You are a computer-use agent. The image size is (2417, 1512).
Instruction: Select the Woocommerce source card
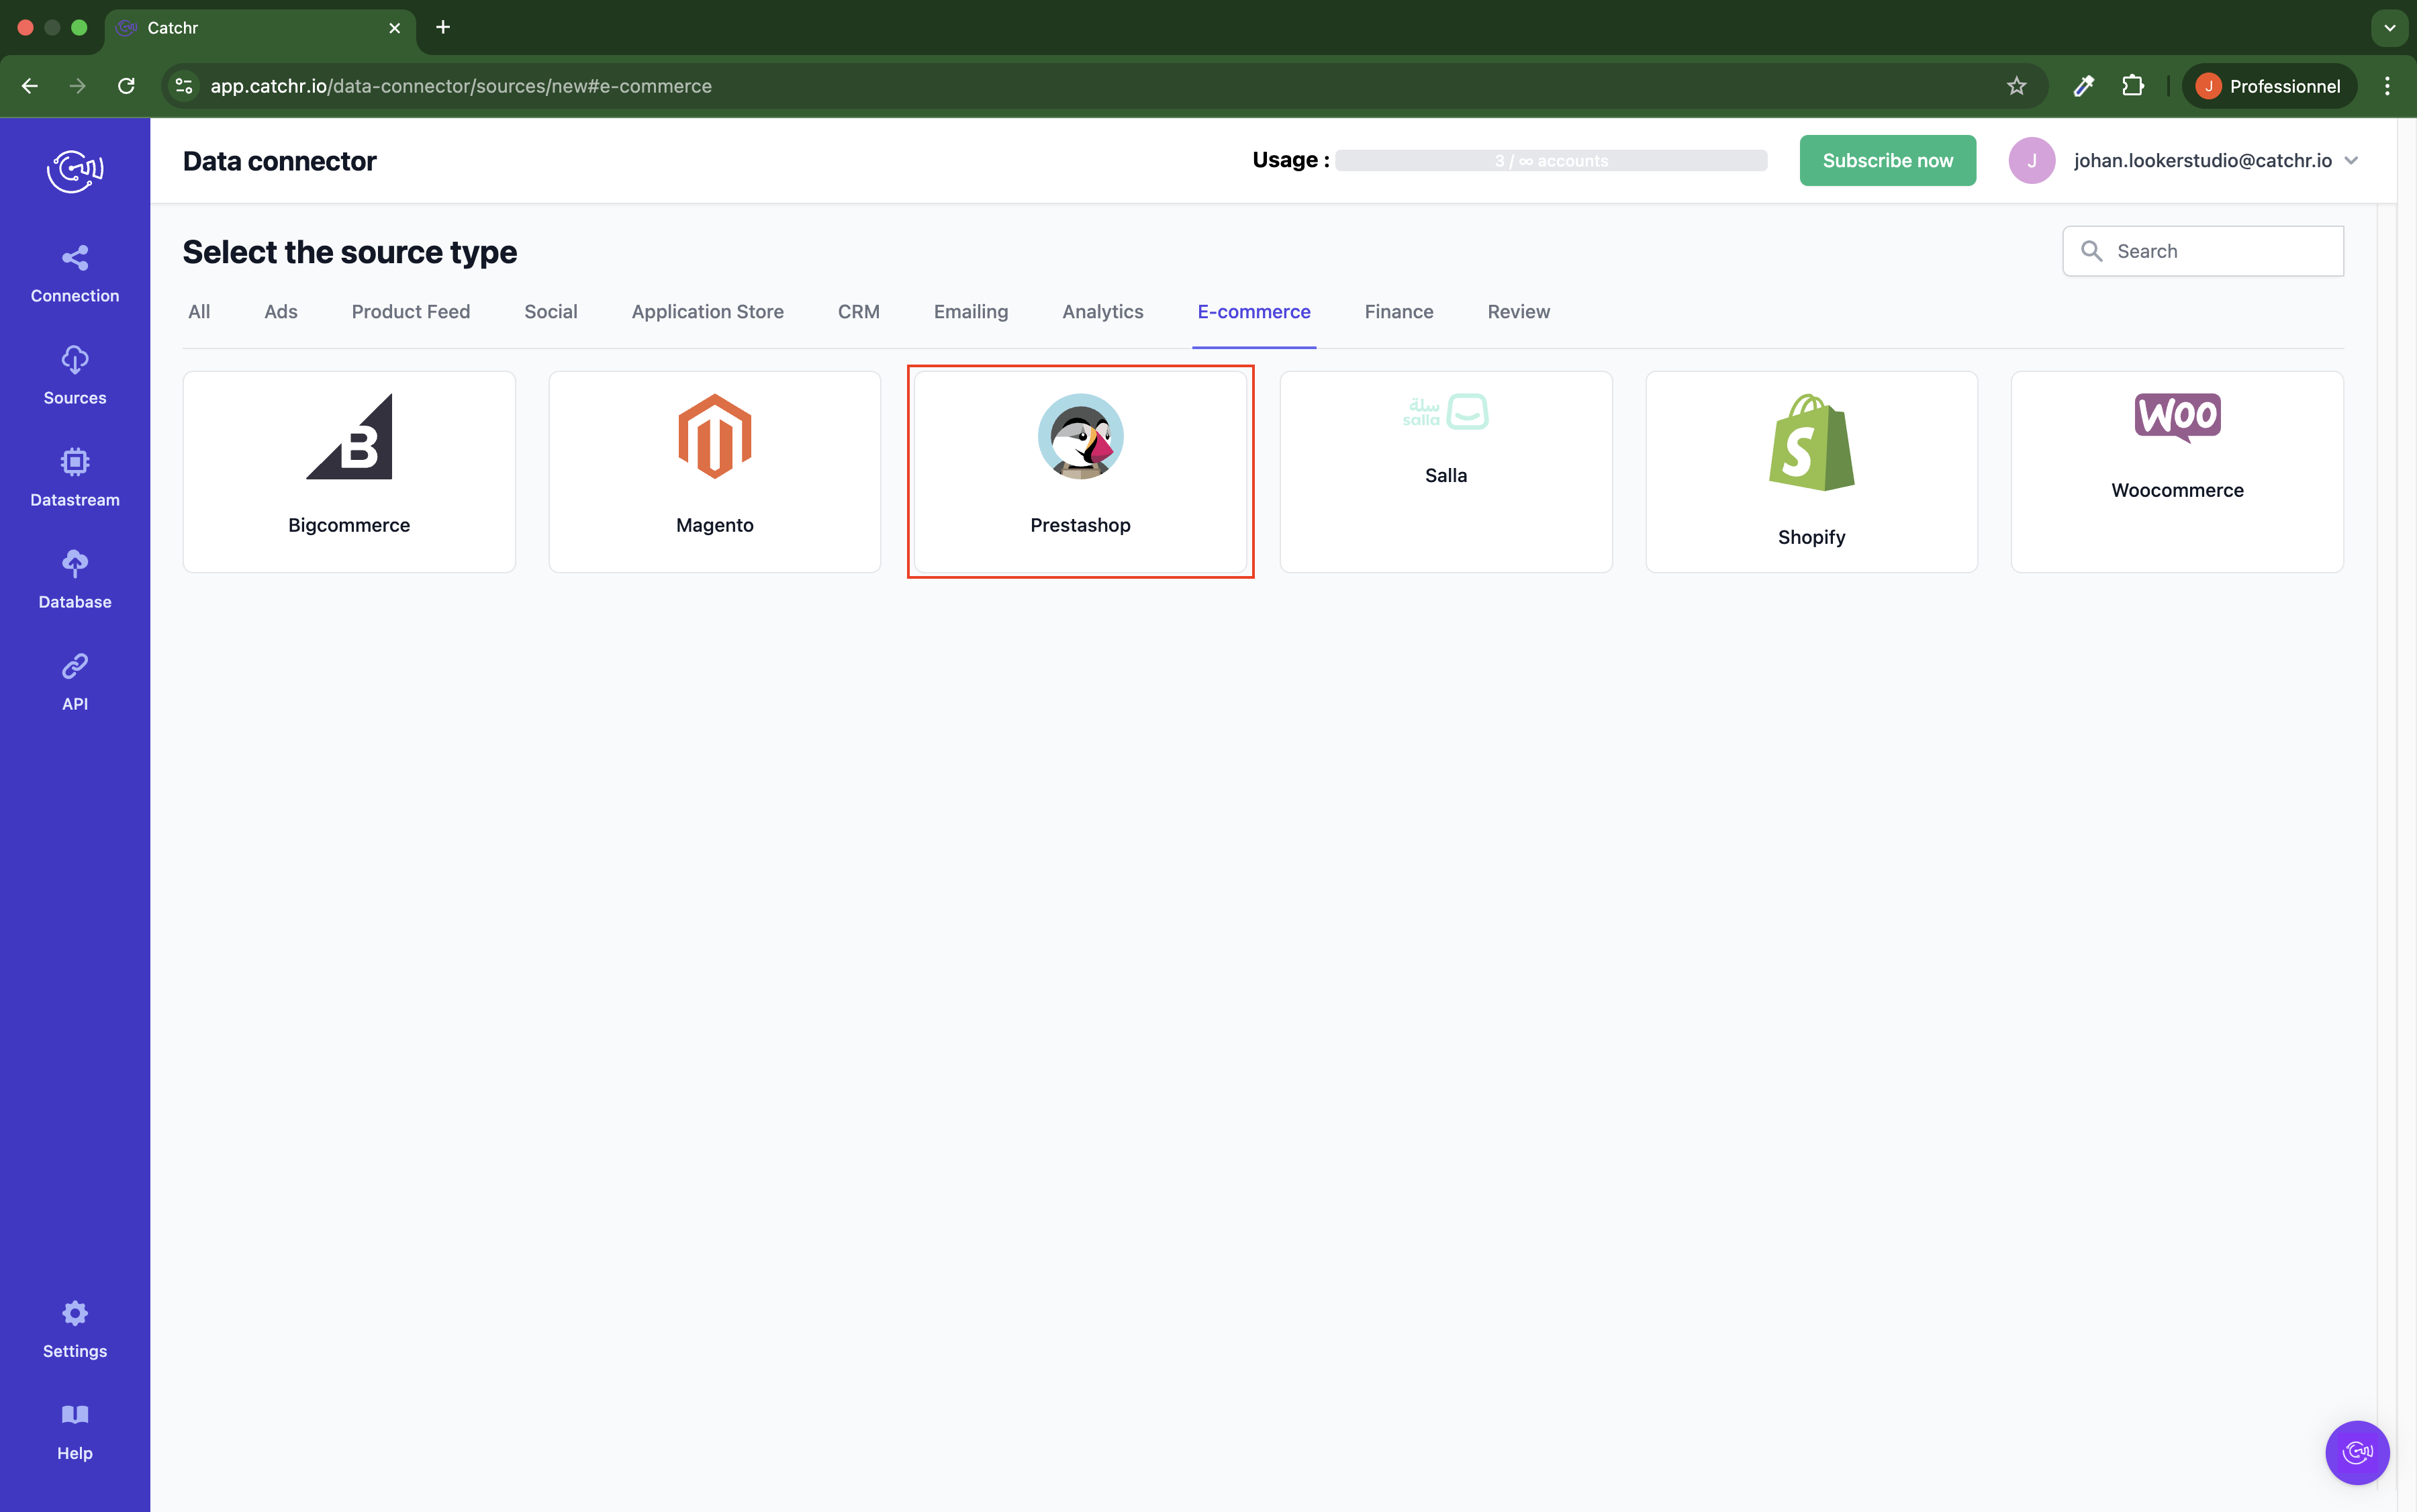pyautogui.click(x=2177, y=472)
